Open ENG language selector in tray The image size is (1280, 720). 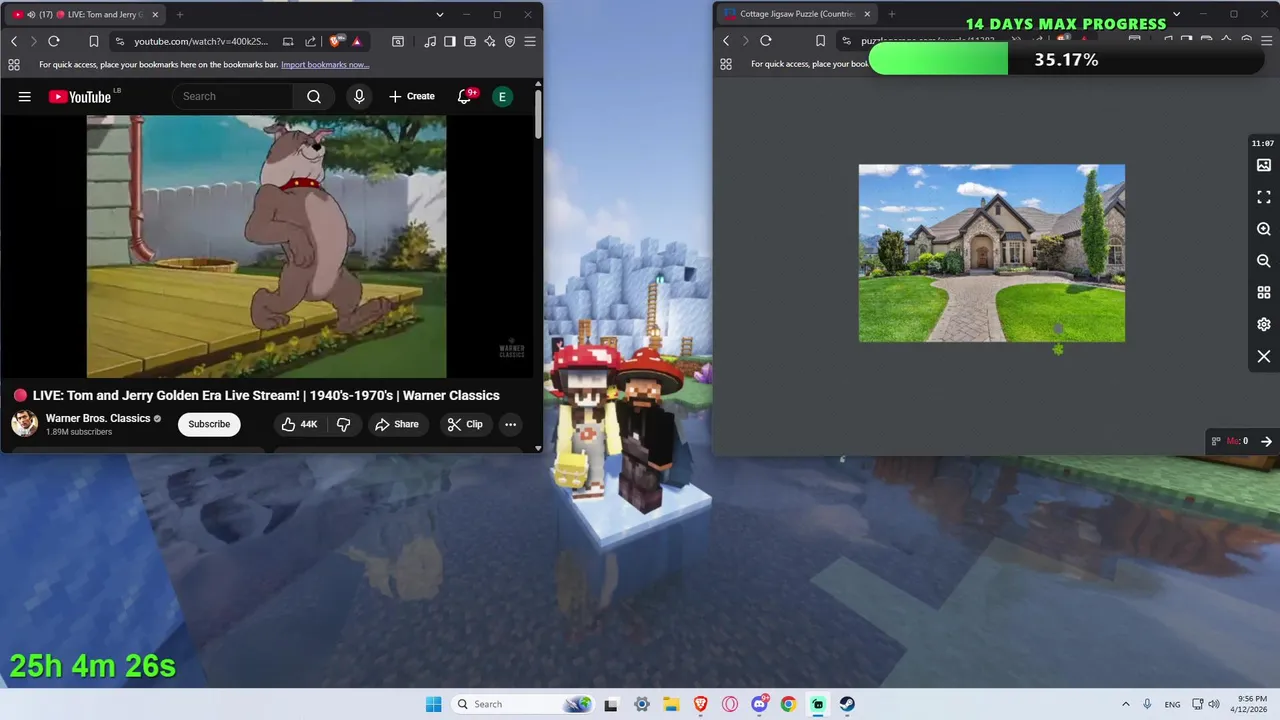coord(1172,704)
